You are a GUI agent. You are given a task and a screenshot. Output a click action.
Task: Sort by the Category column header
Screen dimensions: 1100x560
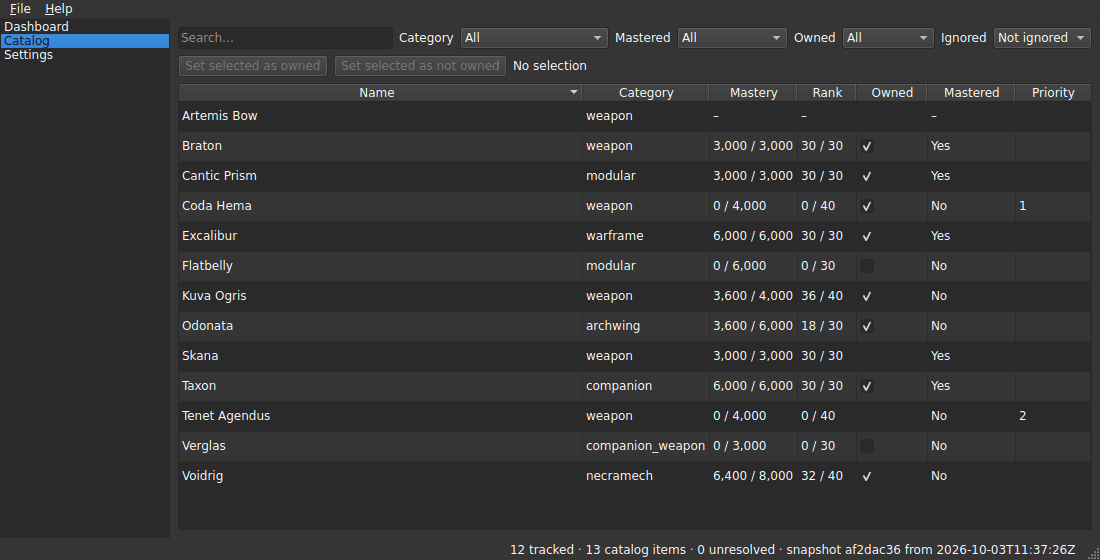(645, 93)
